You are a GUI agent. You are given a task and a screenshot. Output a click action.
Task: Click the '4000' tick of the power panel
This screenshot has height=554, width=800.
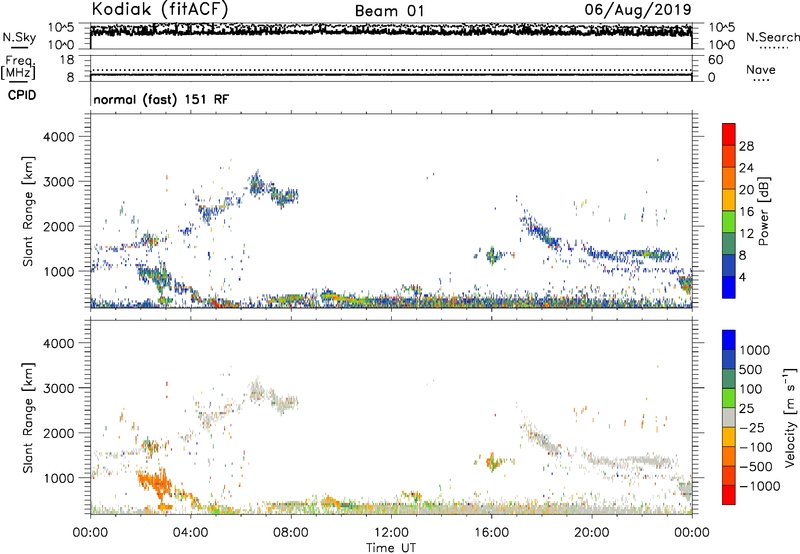coord(59,137)
